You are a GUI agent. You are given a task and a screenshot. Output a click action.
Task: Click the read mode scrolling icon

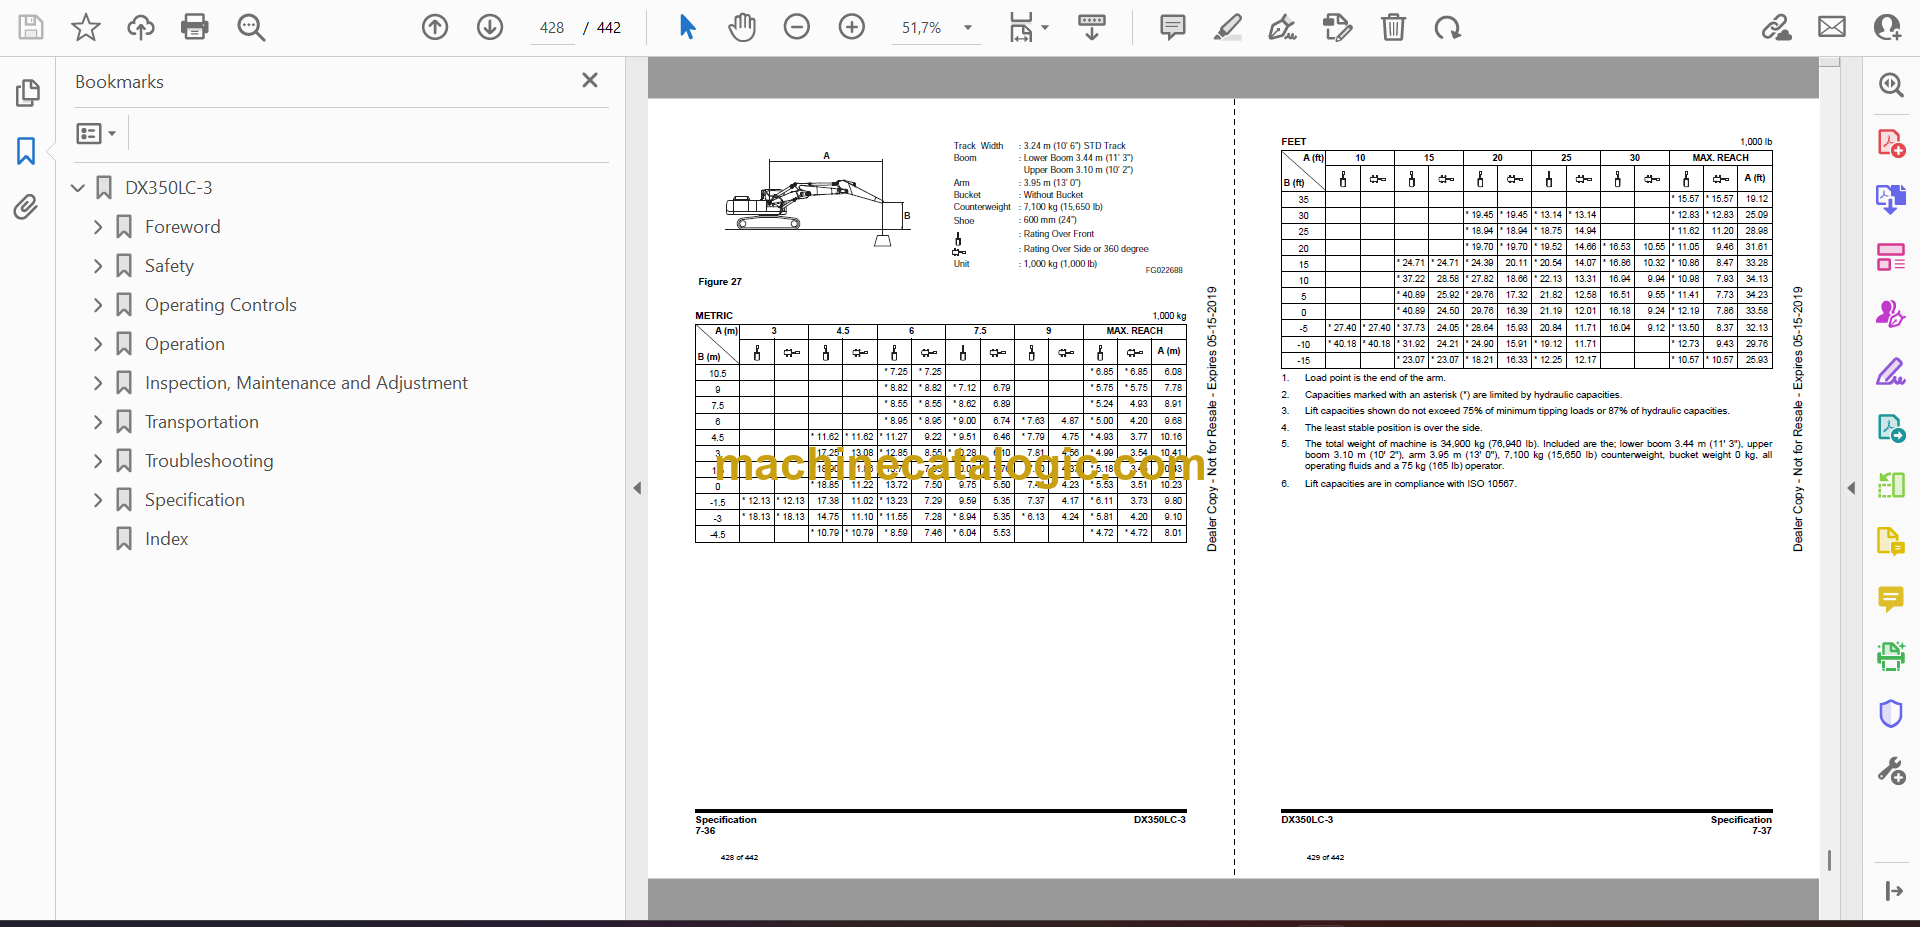1092,27
